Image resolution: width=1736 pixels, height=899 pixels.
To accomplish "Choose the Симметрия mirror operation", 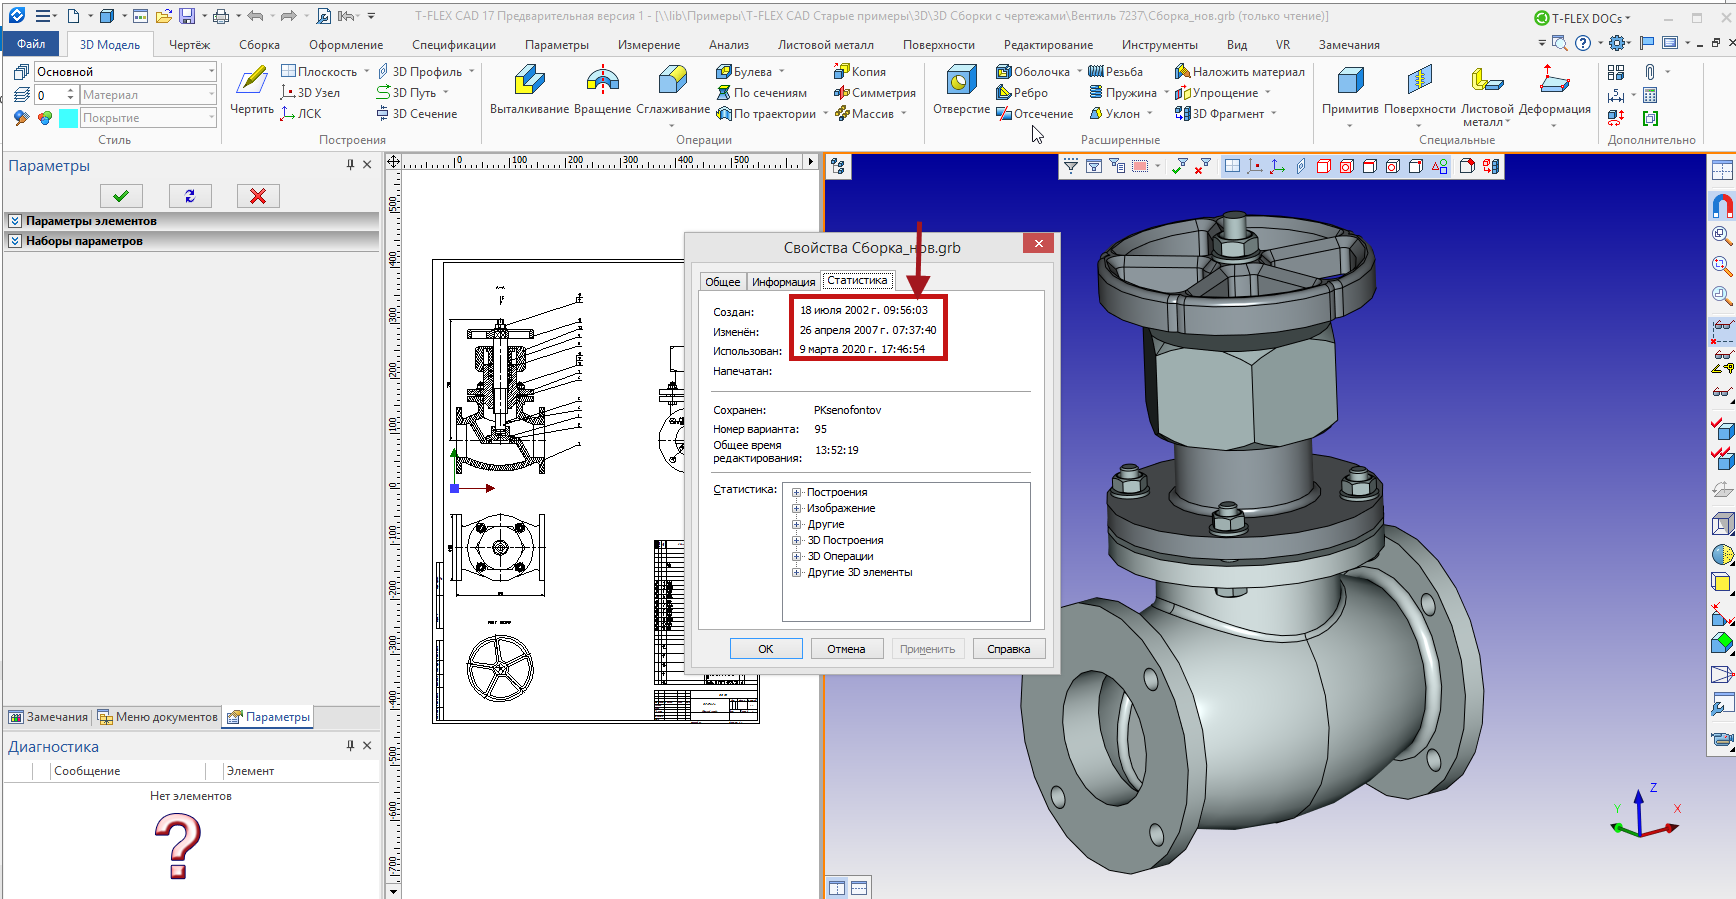I will click(x=875, y=93).
